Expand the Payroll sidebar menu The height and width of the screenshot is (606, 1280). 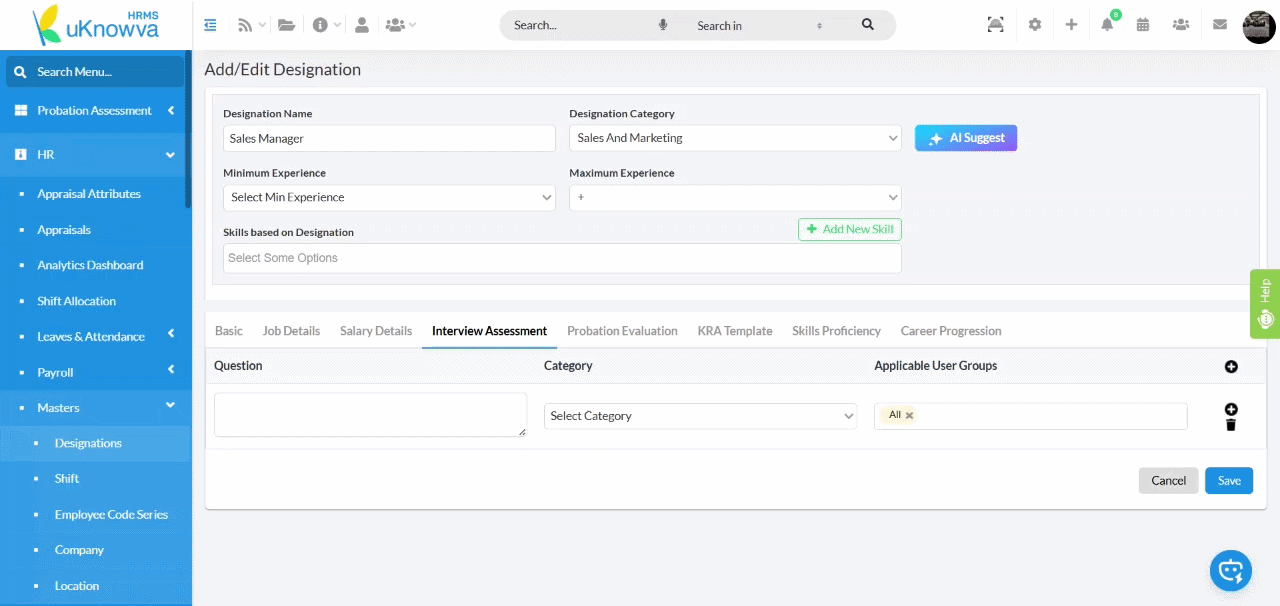[95, 372]
